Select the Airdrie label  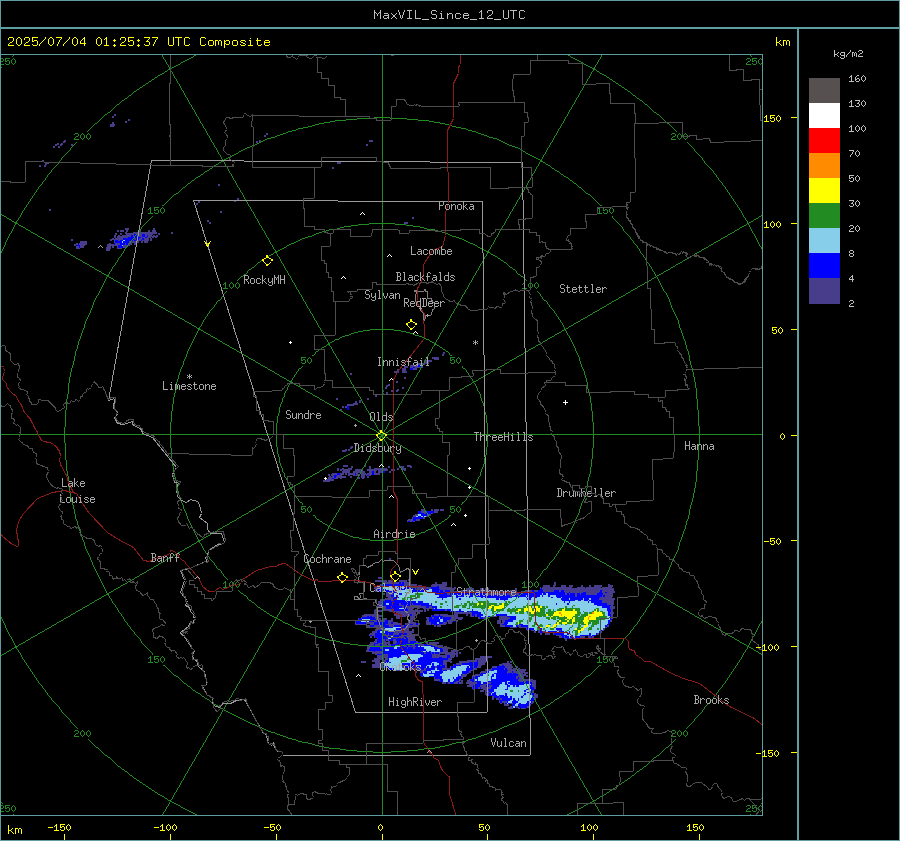pos(394,534)
